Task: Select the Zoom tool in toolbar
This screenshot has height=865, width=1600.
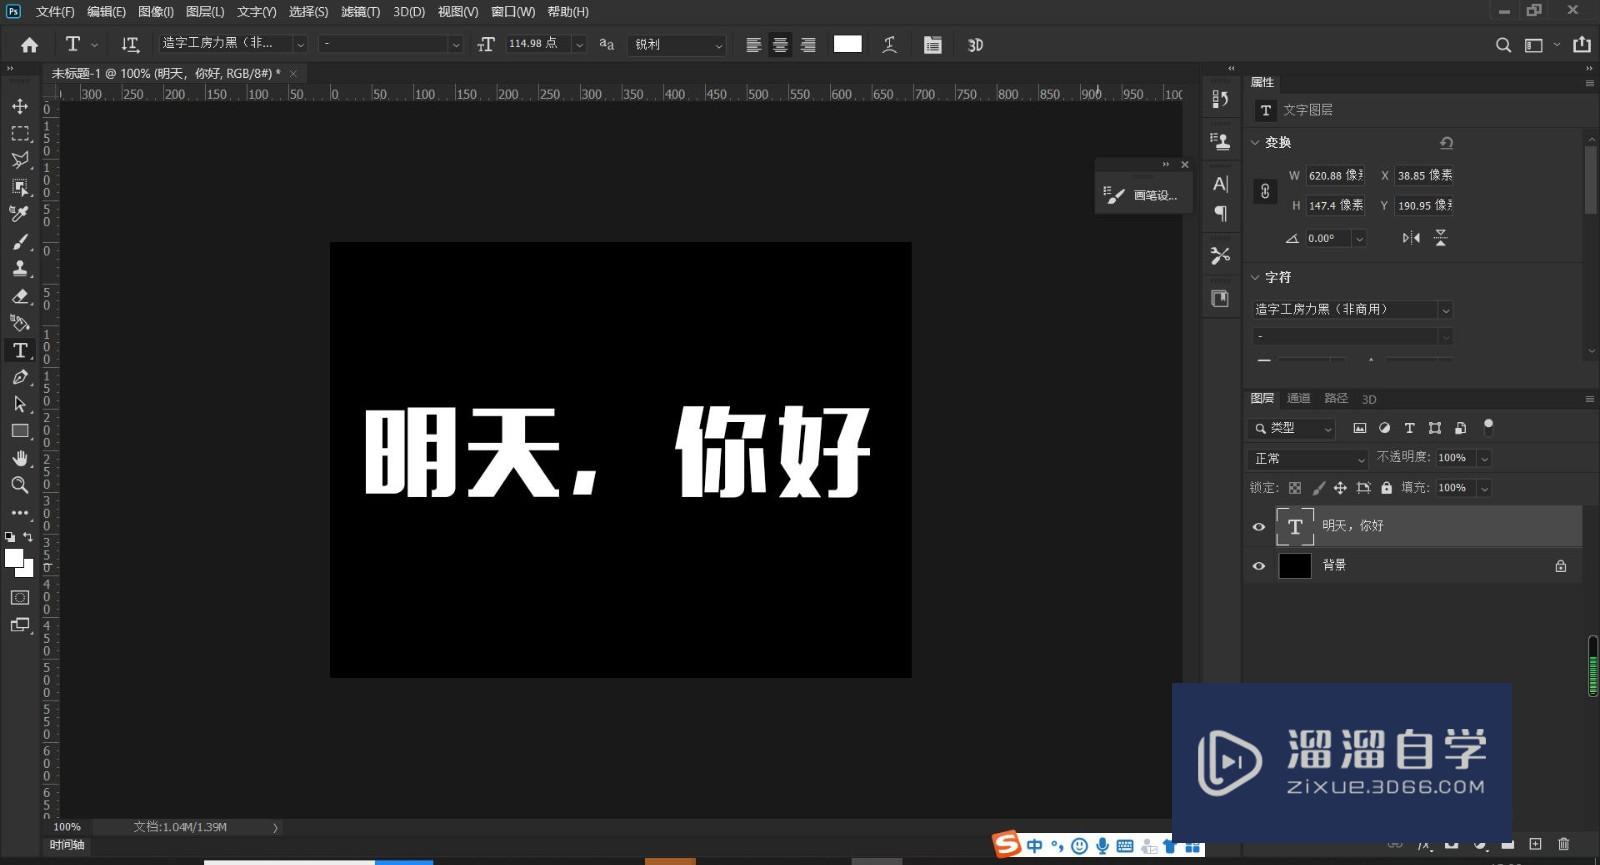Action: pos(20,485)
